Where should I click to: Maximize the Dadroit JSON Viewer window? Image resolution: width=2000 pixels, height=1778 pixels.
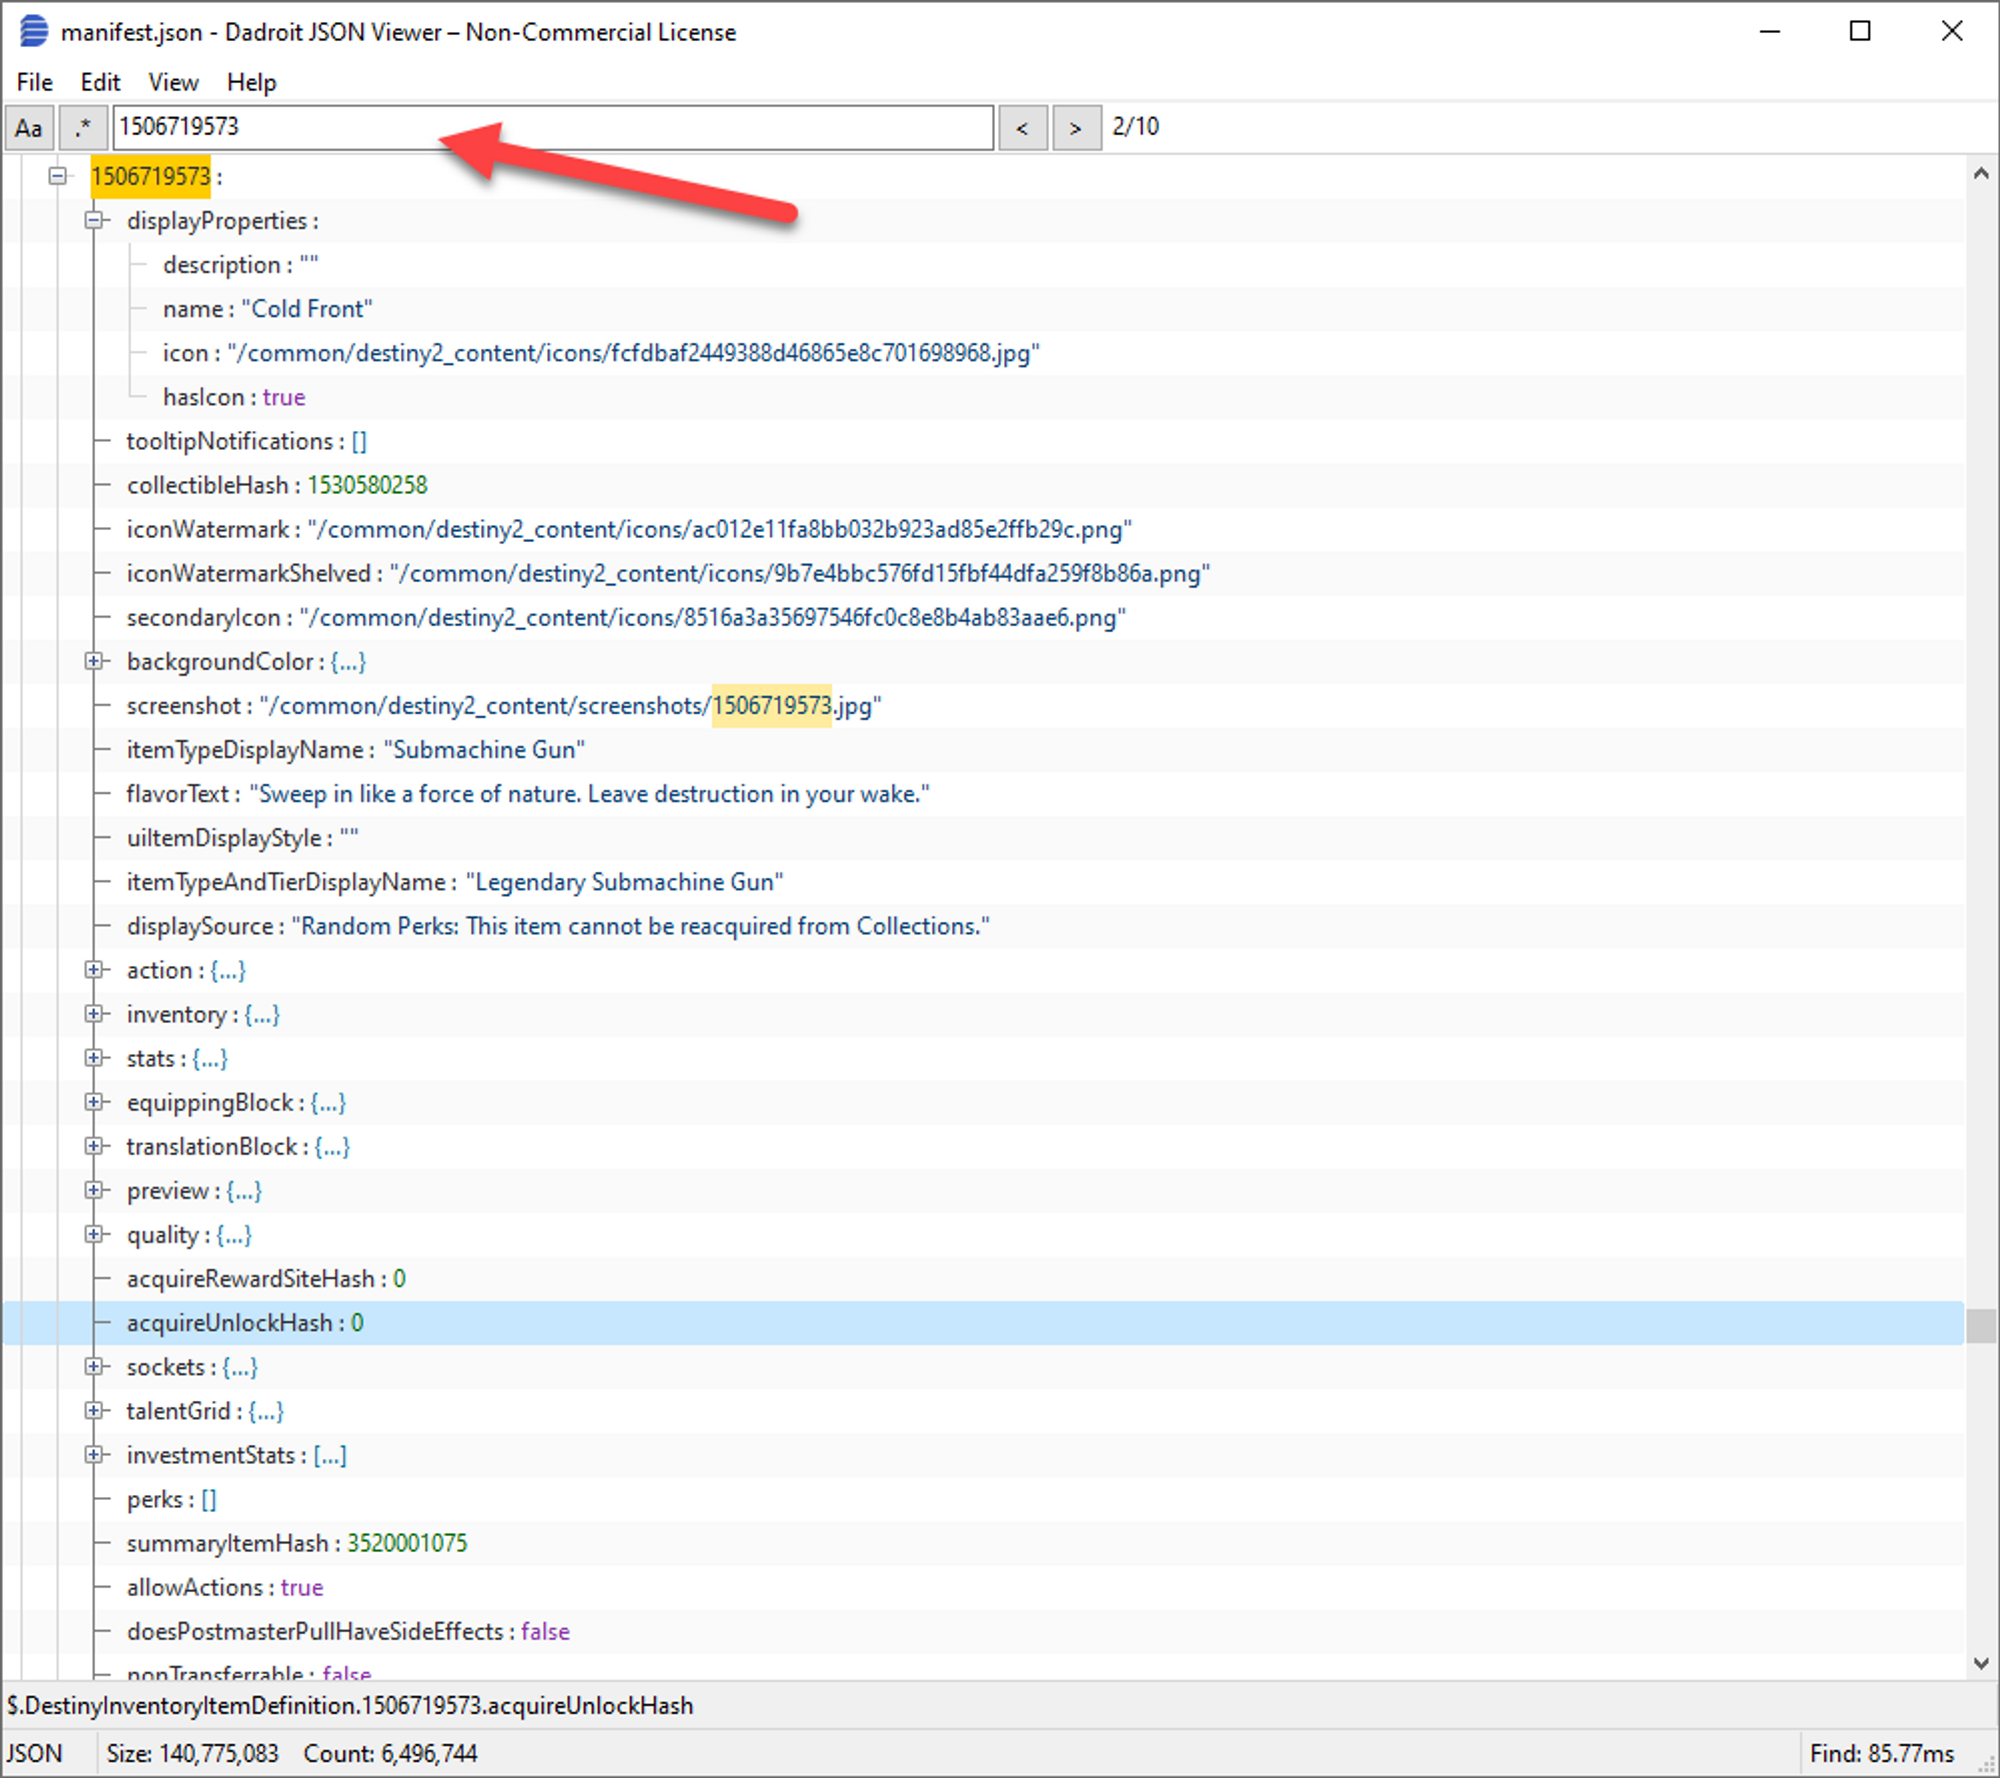click(x=1860, y=31)
